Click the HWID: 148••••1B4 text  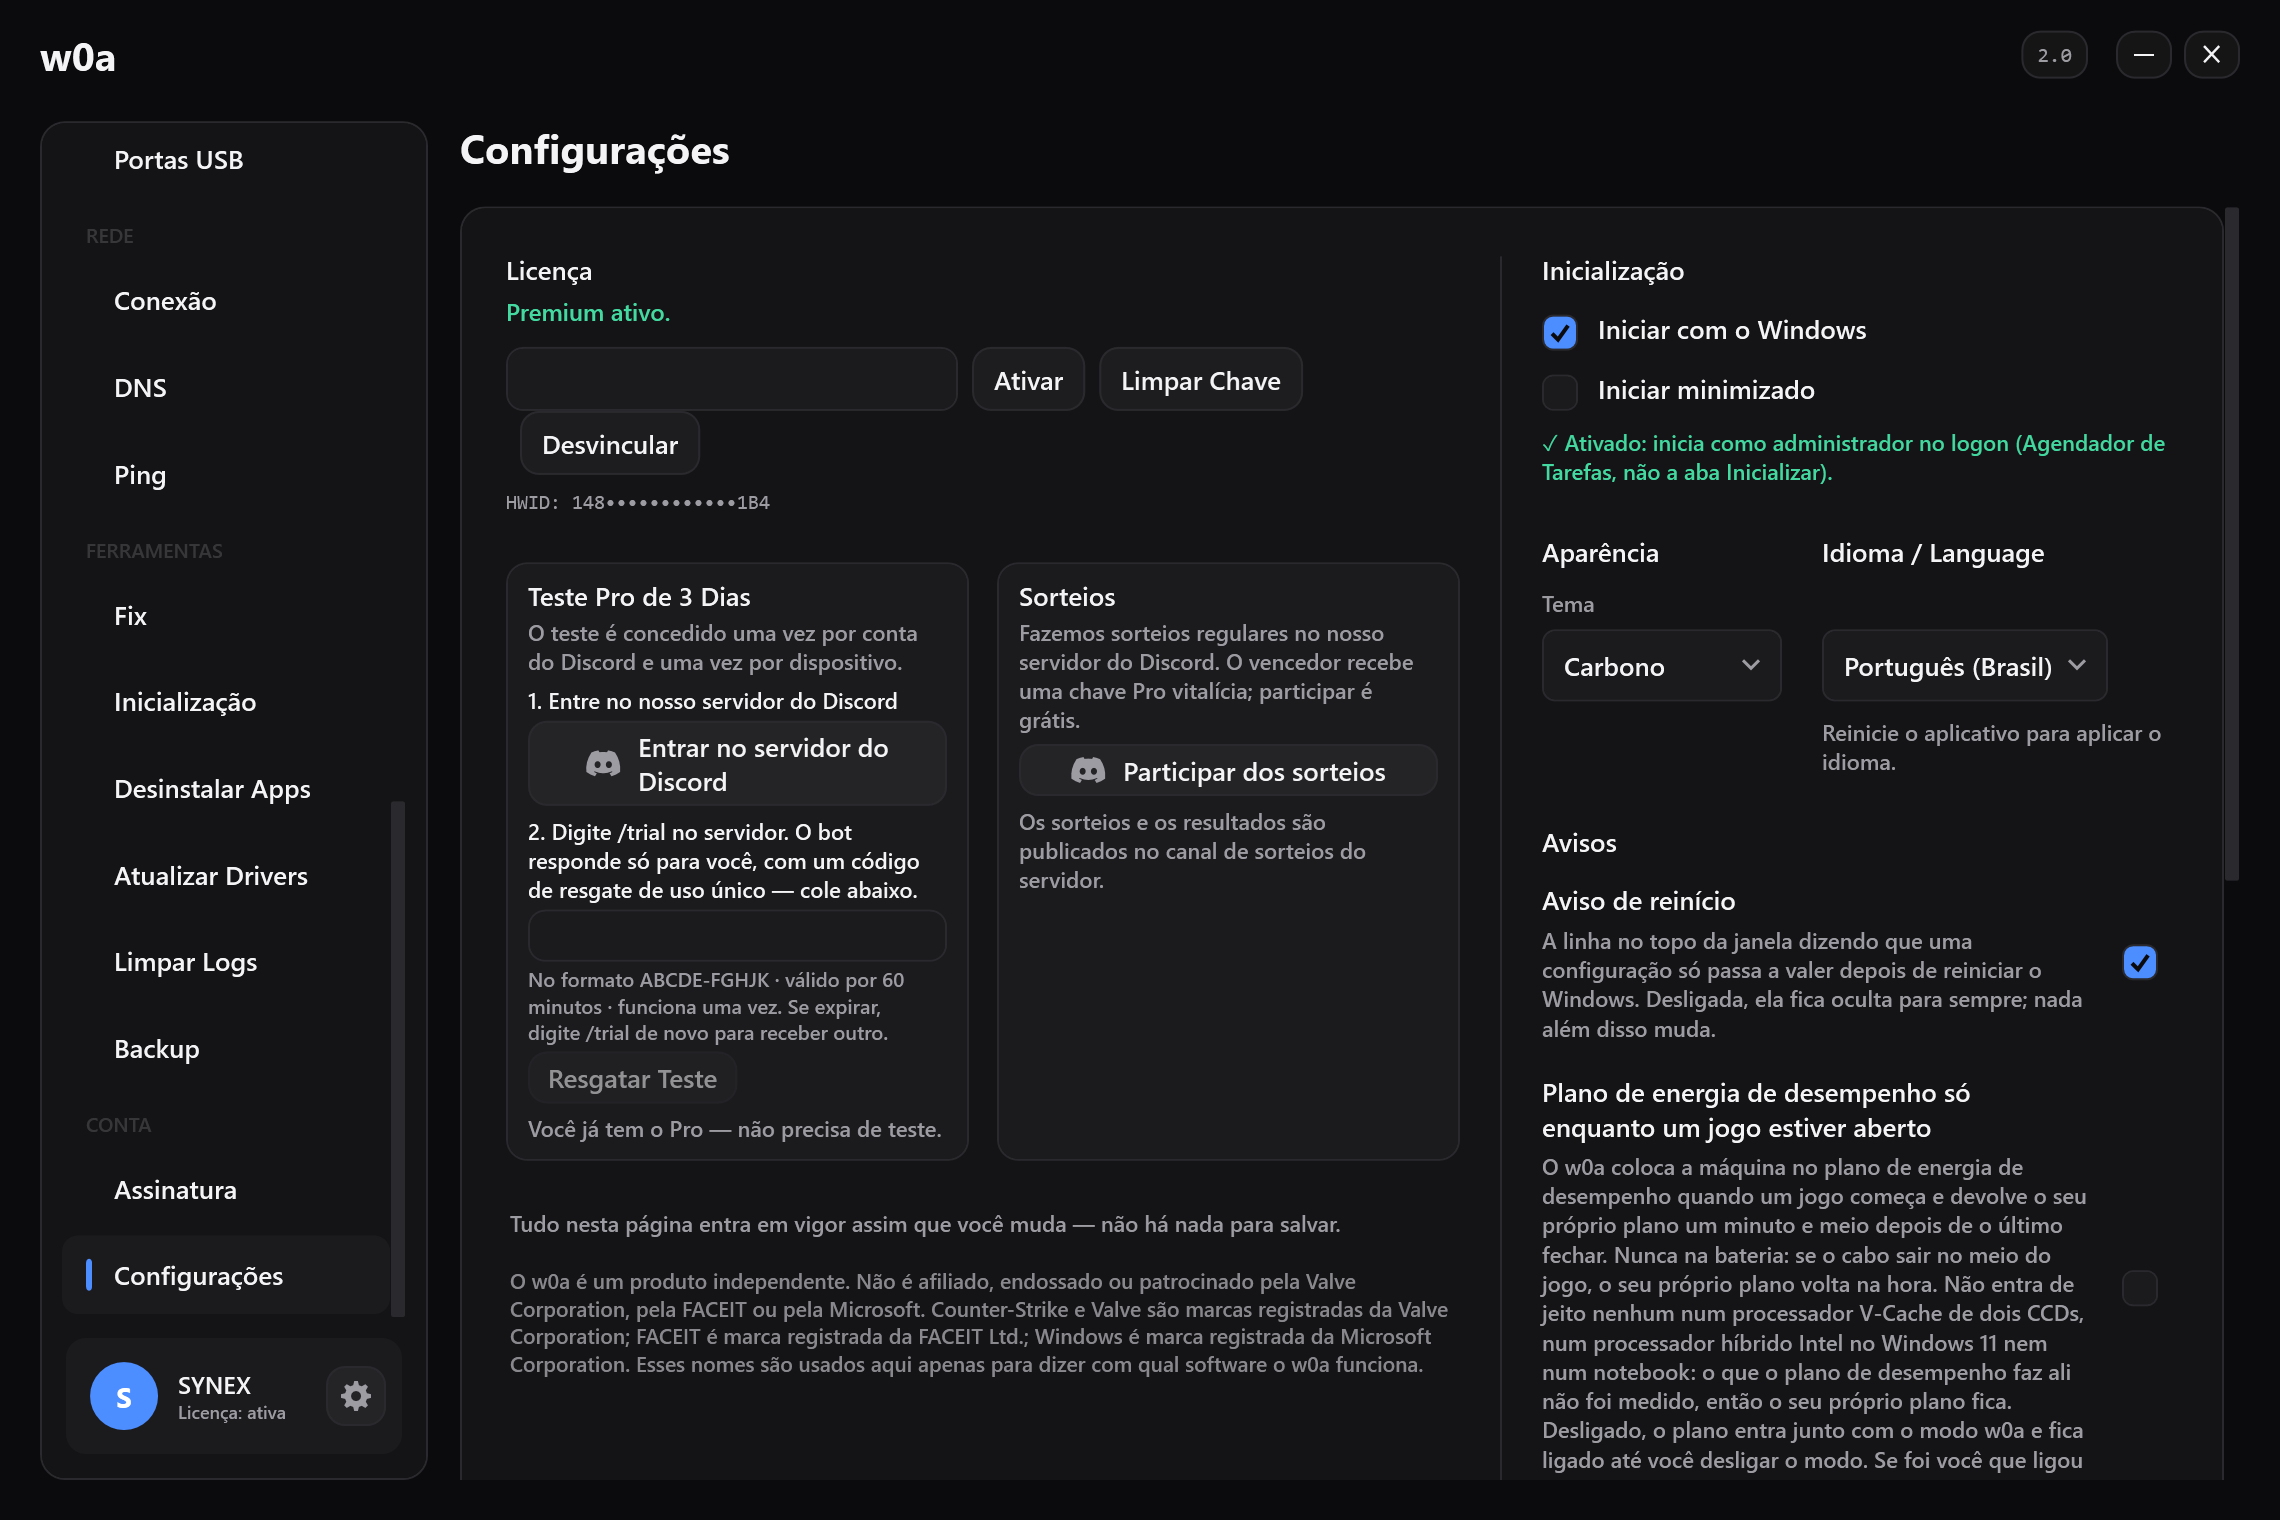point(638,503)
